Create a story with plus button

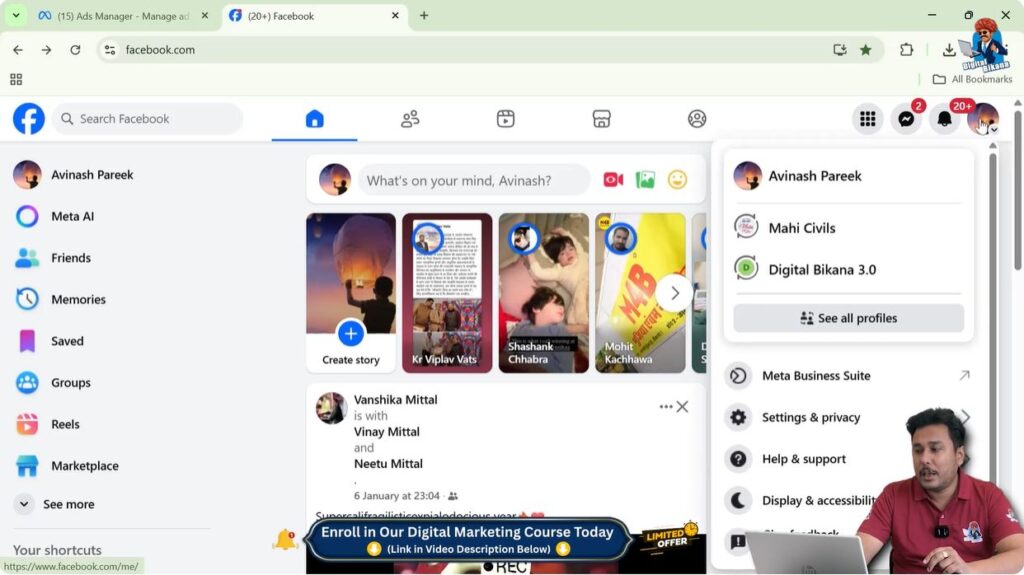point(351,334)
